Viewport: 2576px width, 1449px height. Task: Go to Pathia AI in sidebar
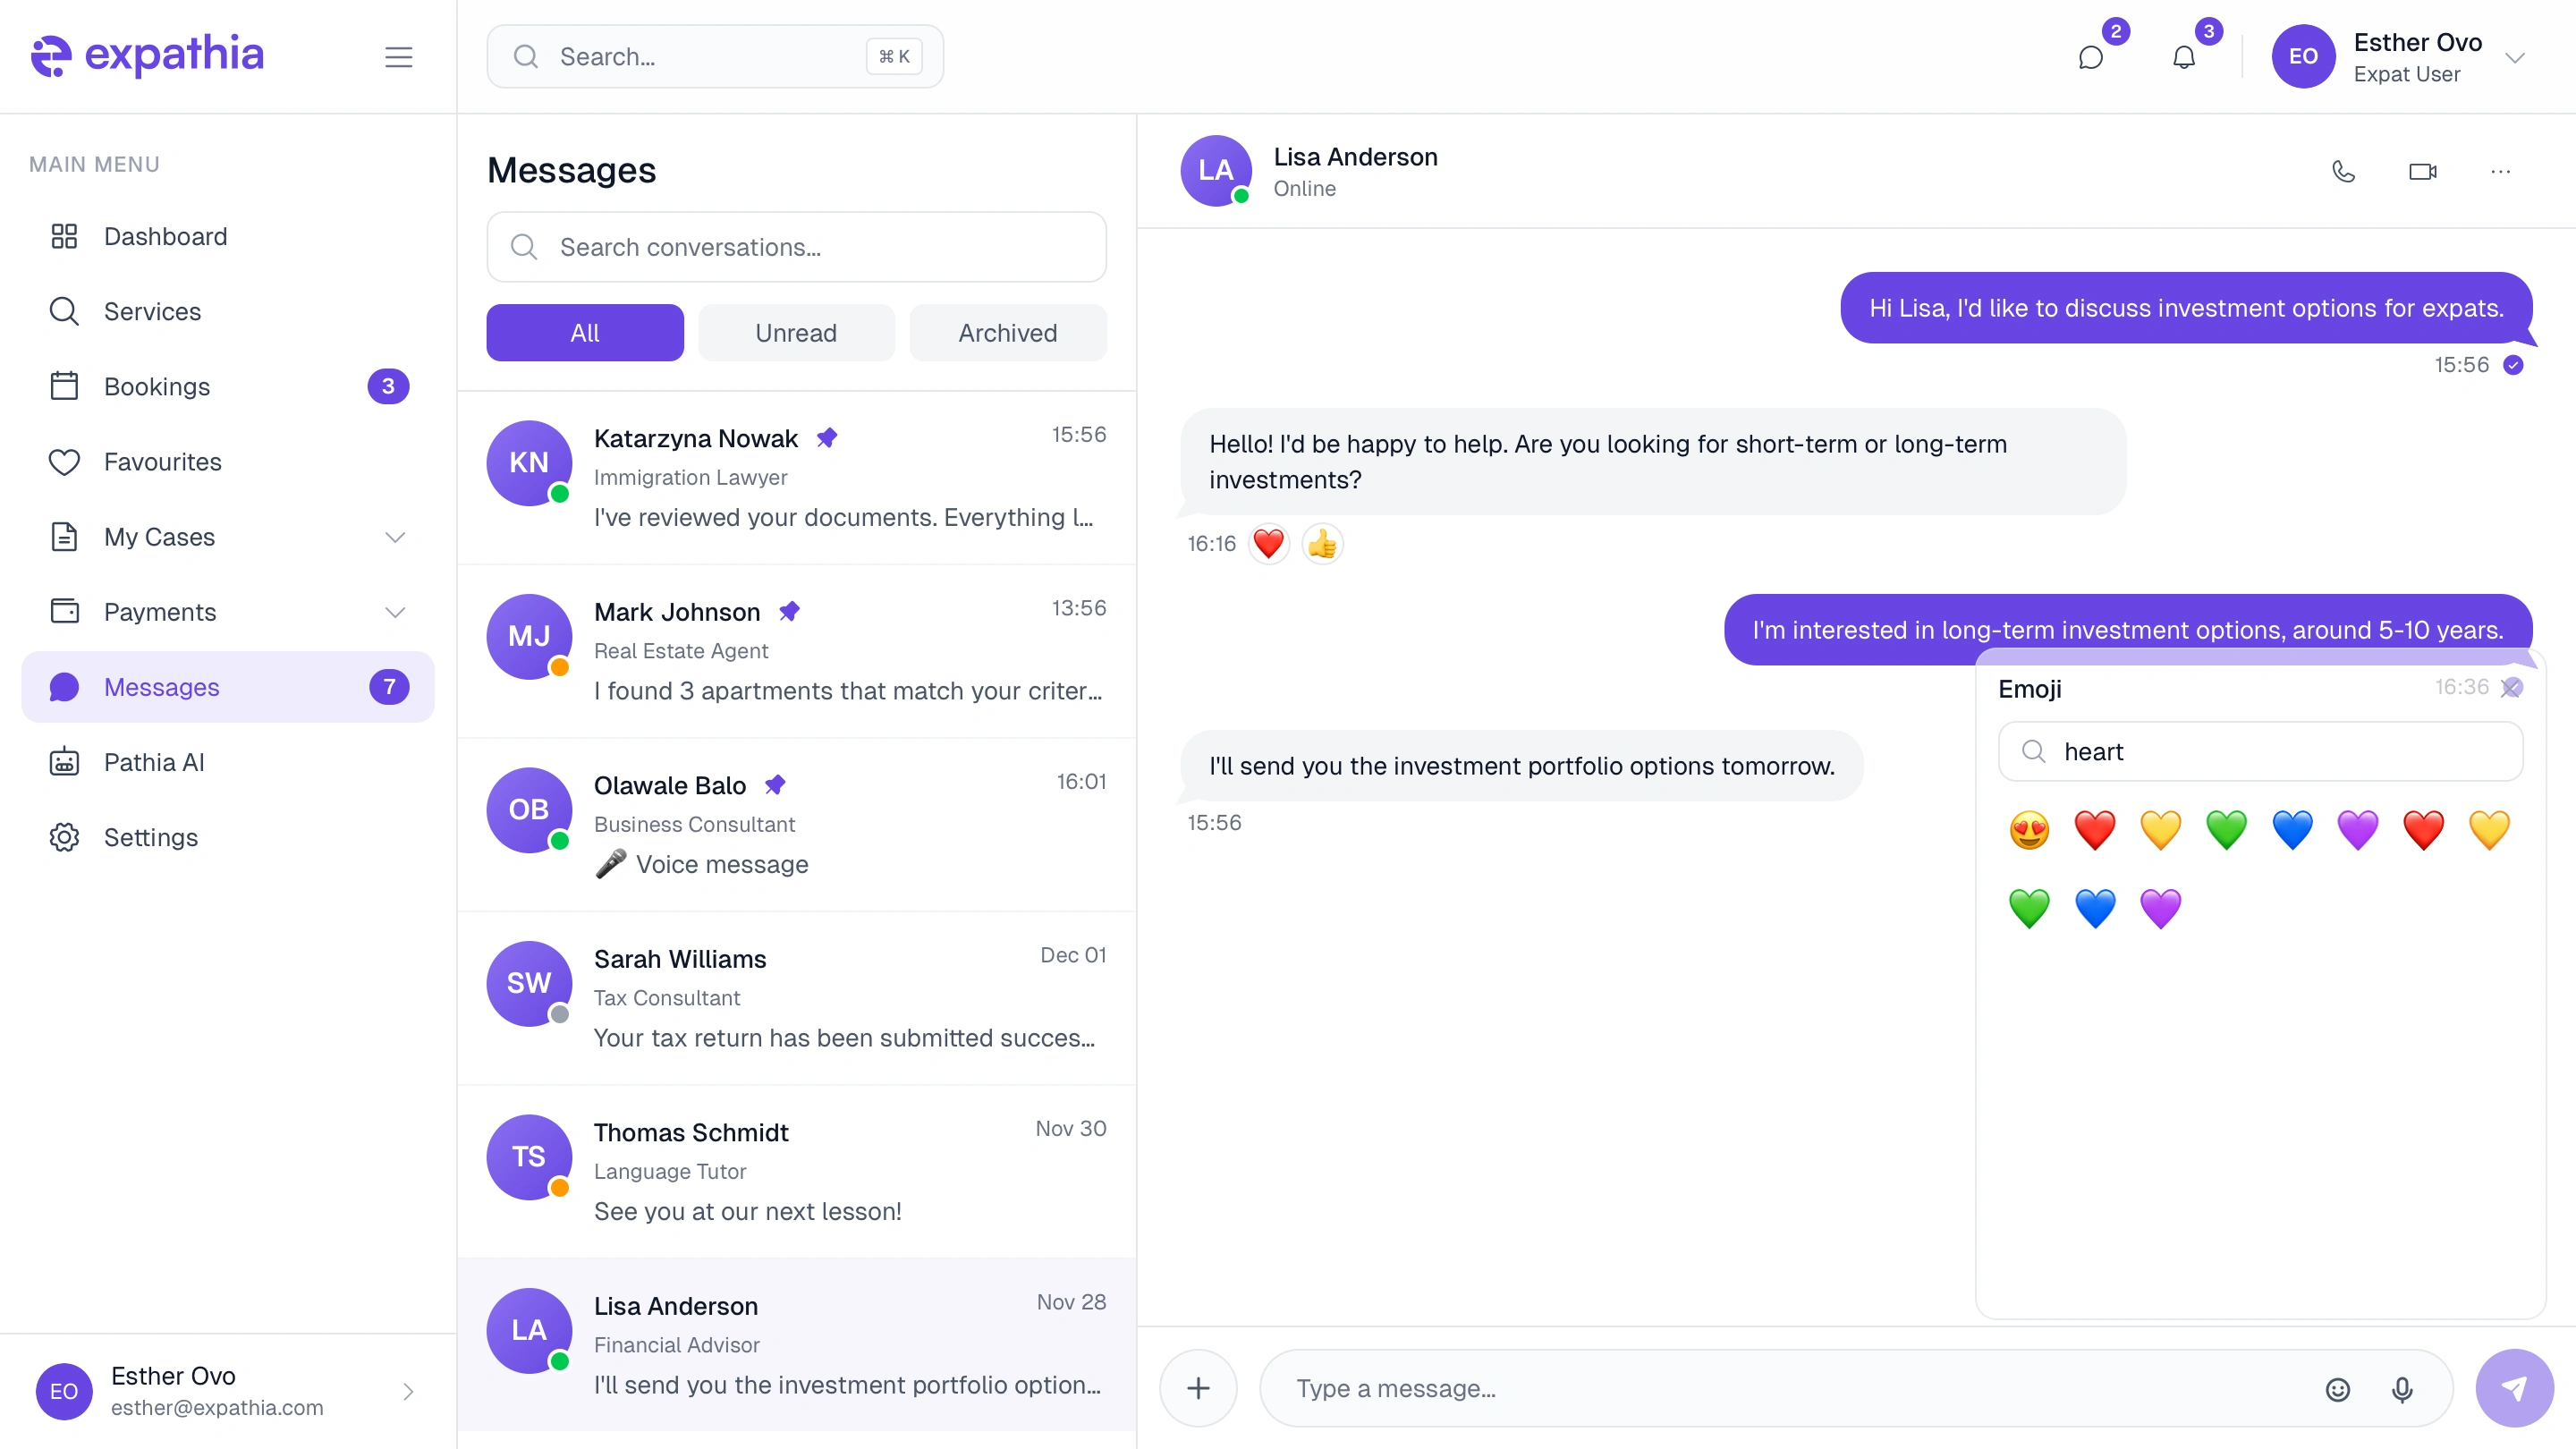tap(154, 762)
